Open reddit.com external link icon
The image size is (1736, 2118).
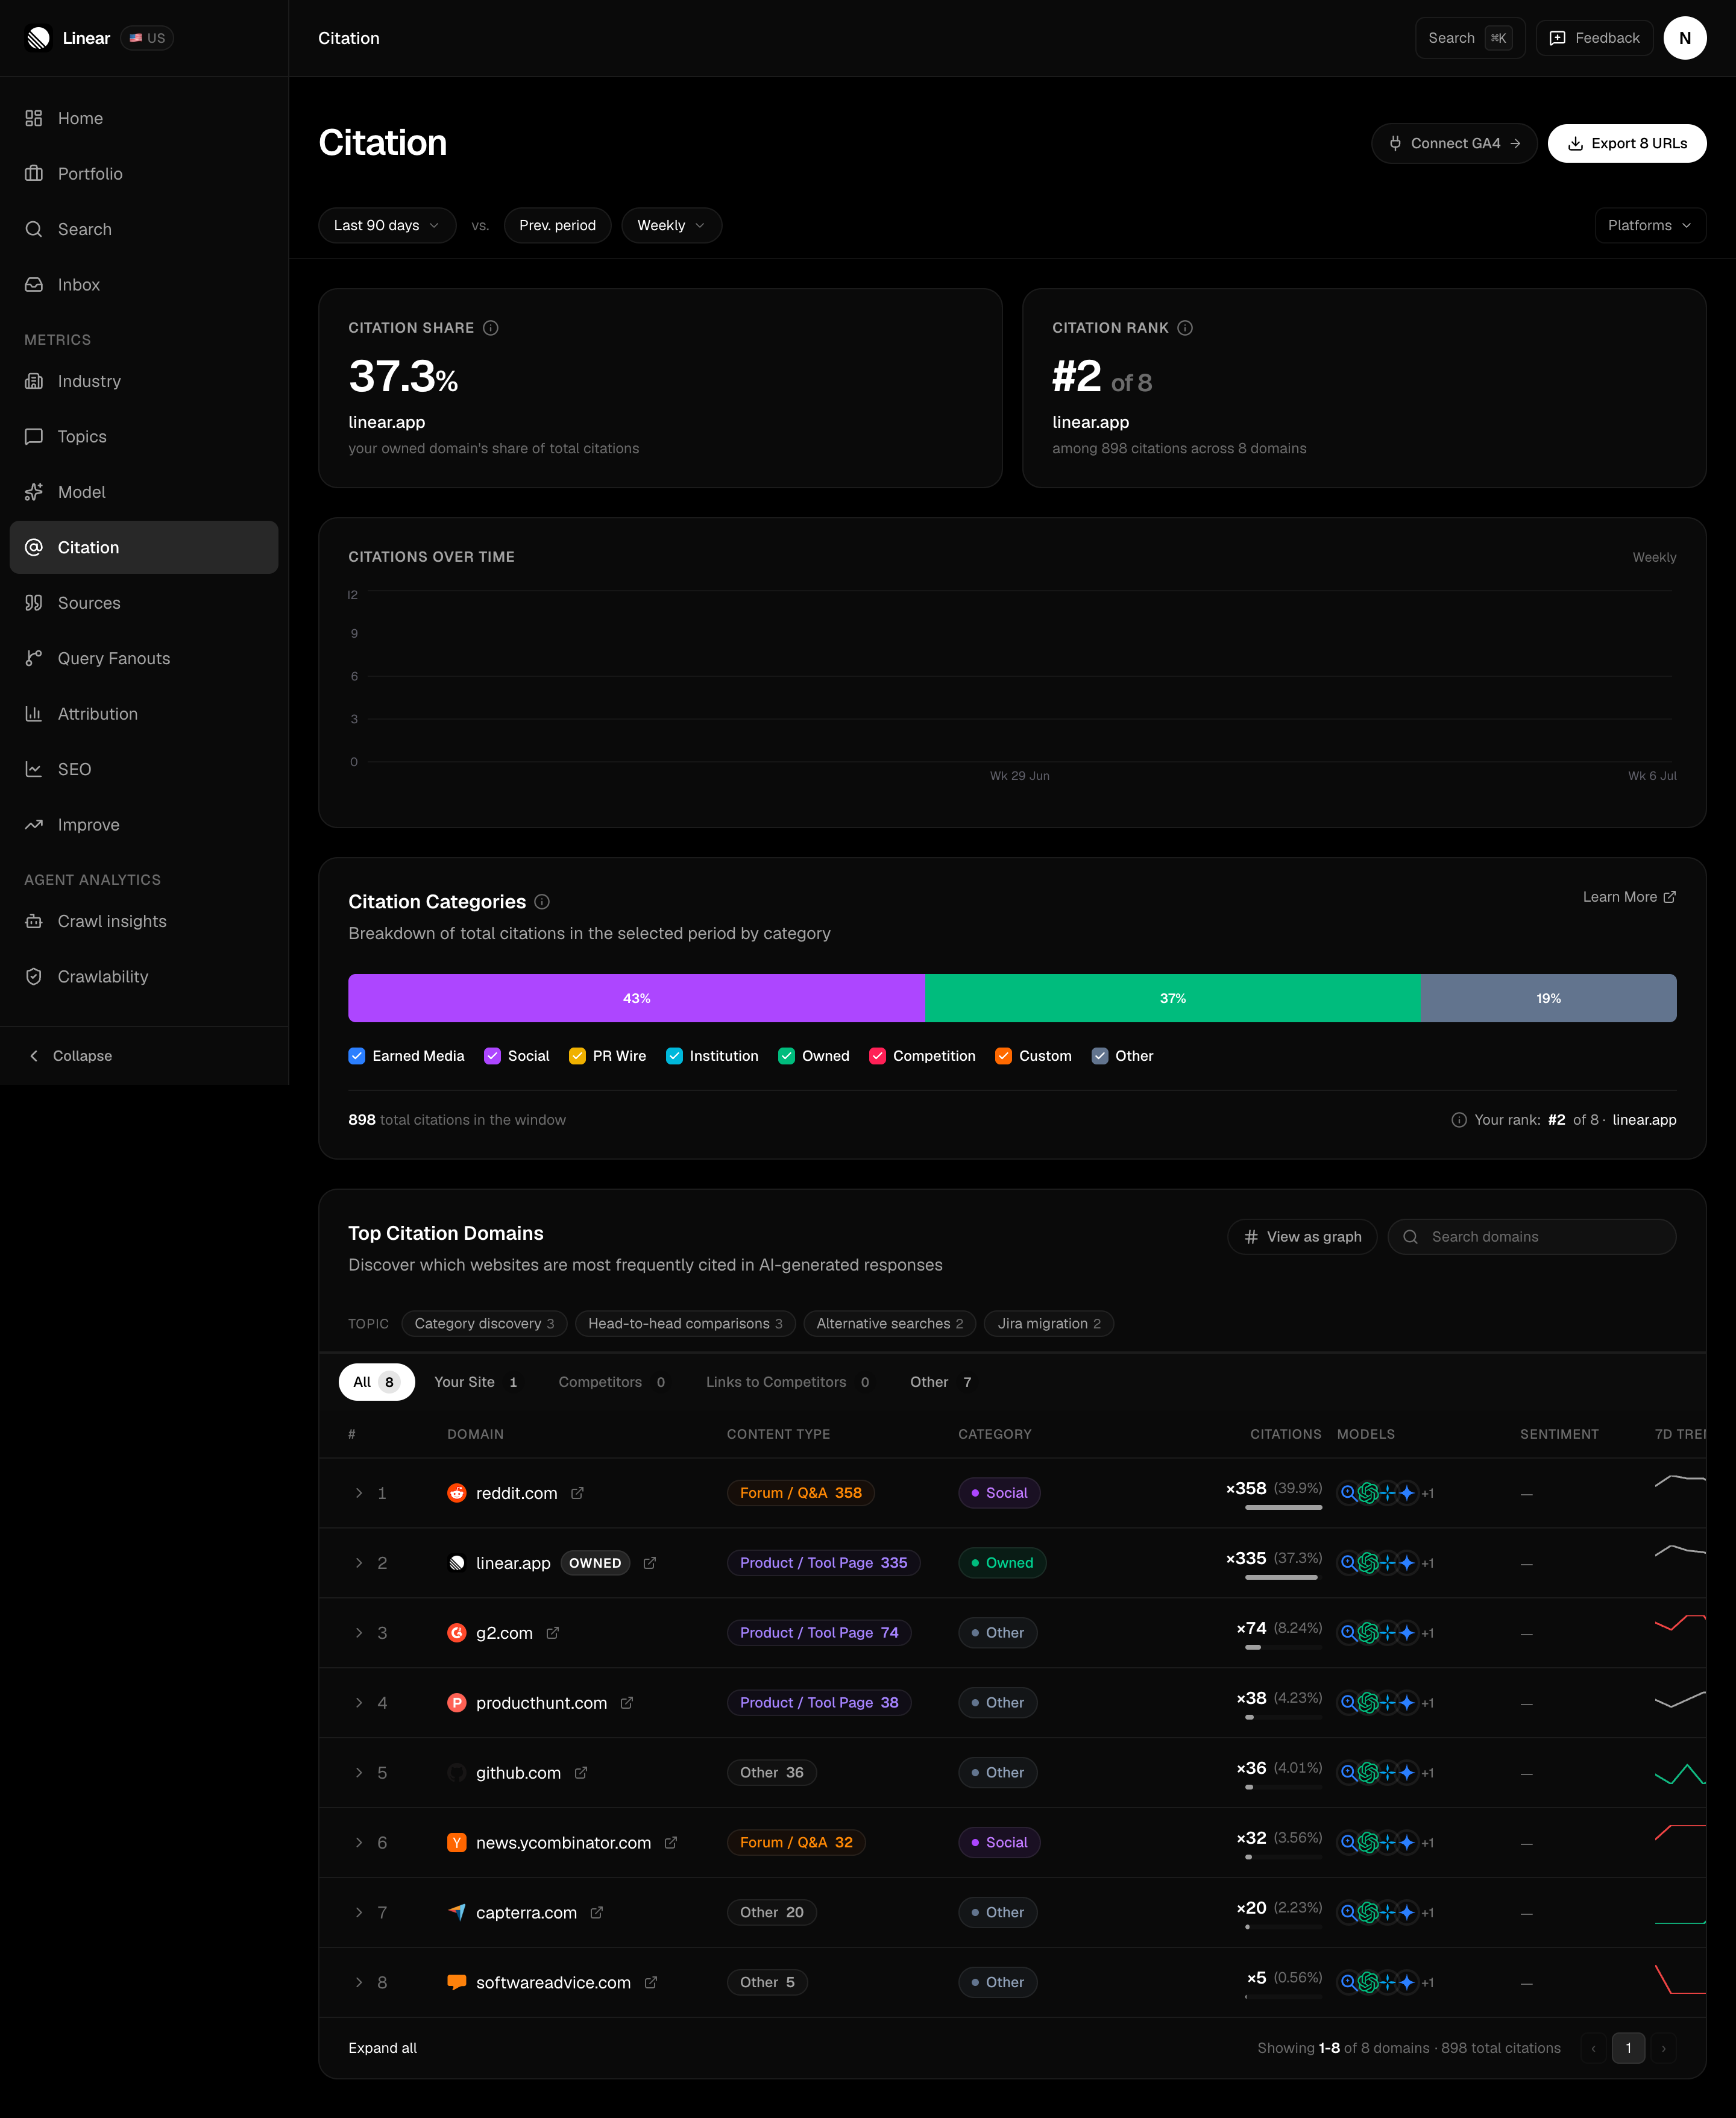tap(577, 1493)
